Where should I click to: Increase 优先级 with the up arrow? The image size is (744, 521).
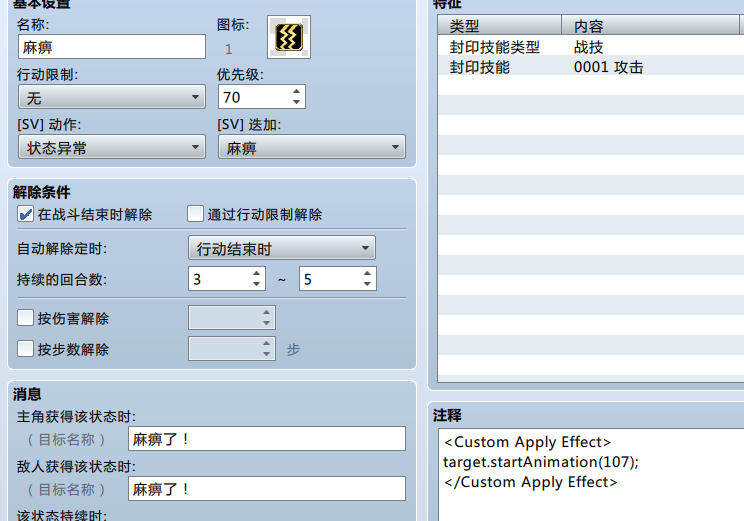297,91
